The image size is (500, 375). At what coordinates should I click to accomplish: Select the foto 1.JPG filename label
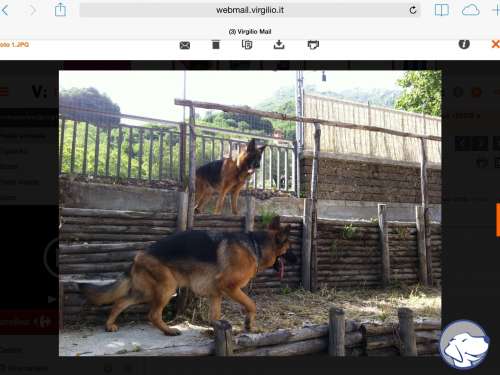point(14,45)
